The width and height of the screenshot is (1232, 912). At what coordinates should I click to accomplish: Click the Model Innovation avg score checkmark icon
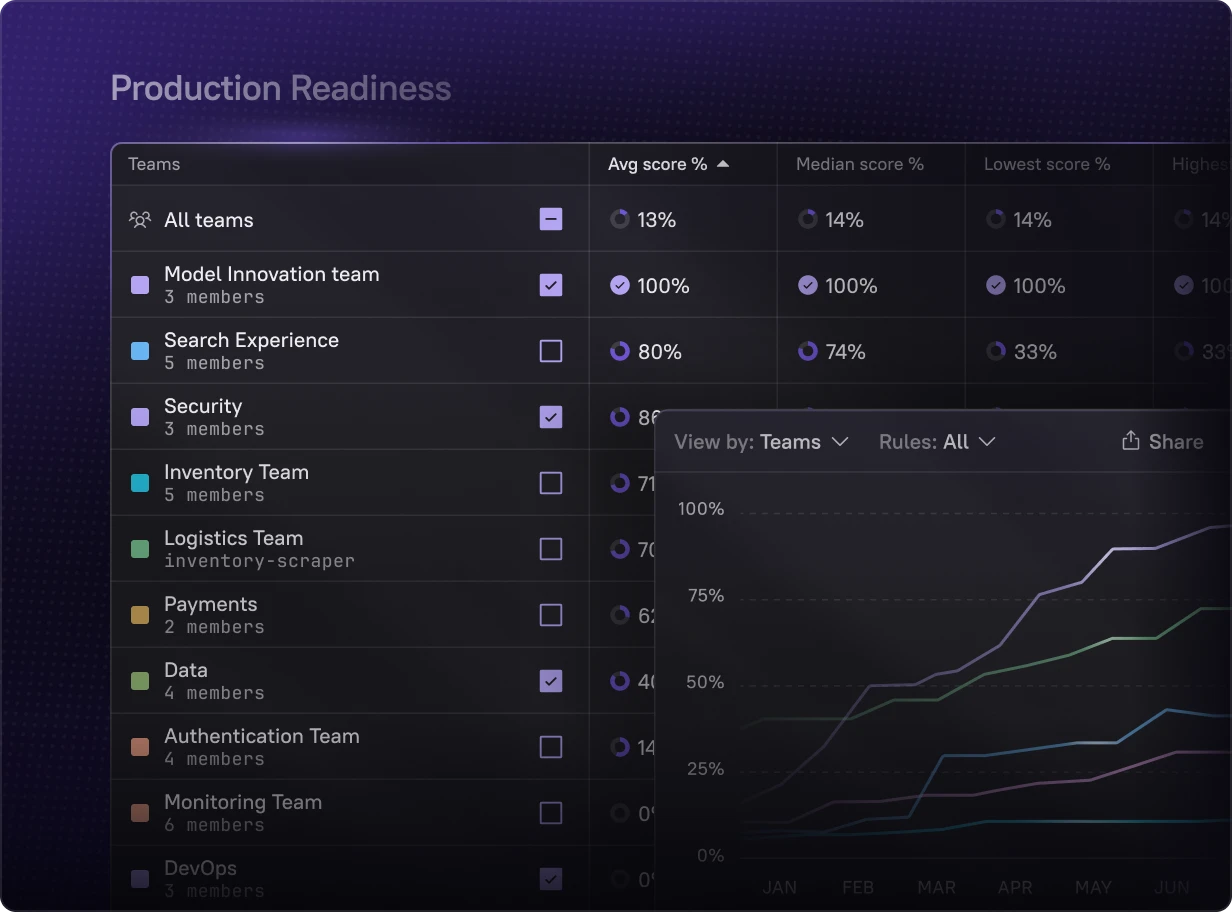(x=620, y=286)
